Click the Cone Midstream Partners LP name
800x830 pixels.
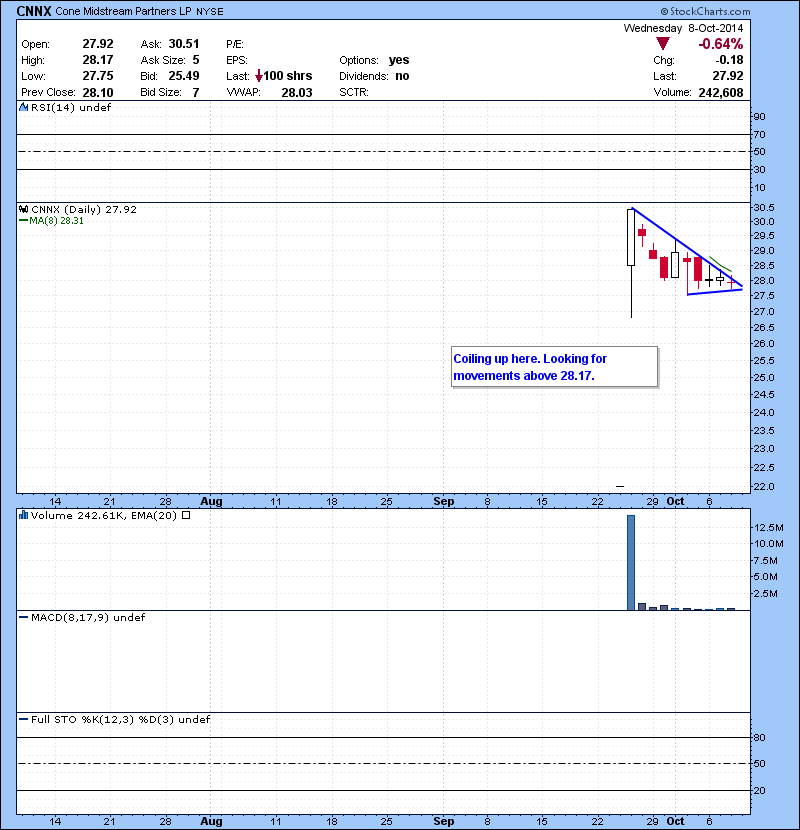coord(123,11)
